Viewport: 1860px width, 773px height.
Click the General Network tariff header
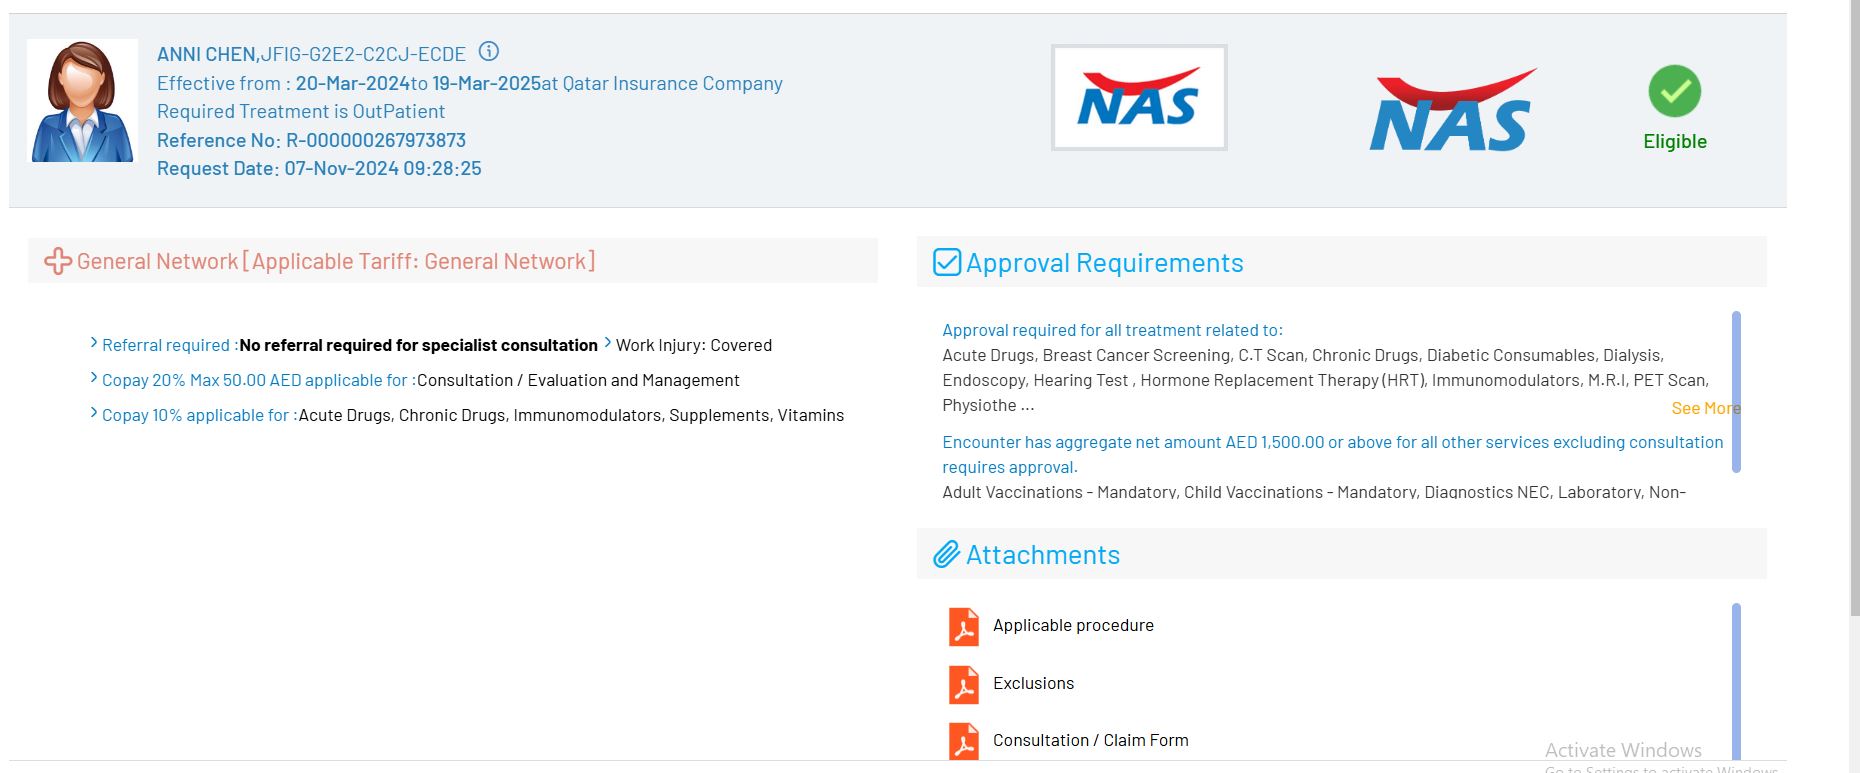coord(335,262)
